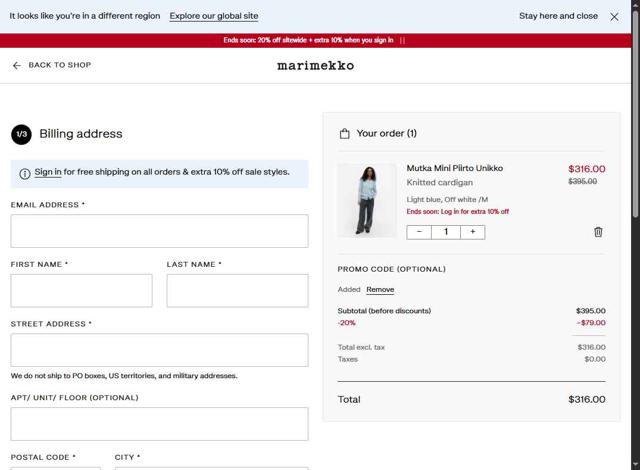The height and width of the screenshot is (470, 640).
Task: Close the region notice banner with X
Action: 614,17
